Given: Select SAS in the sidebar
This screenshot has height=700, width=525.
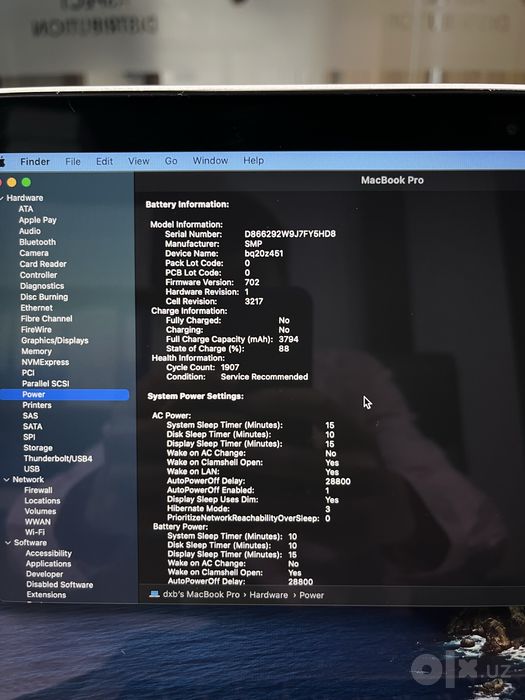Looking at the screenshot, I should point(30,416).
